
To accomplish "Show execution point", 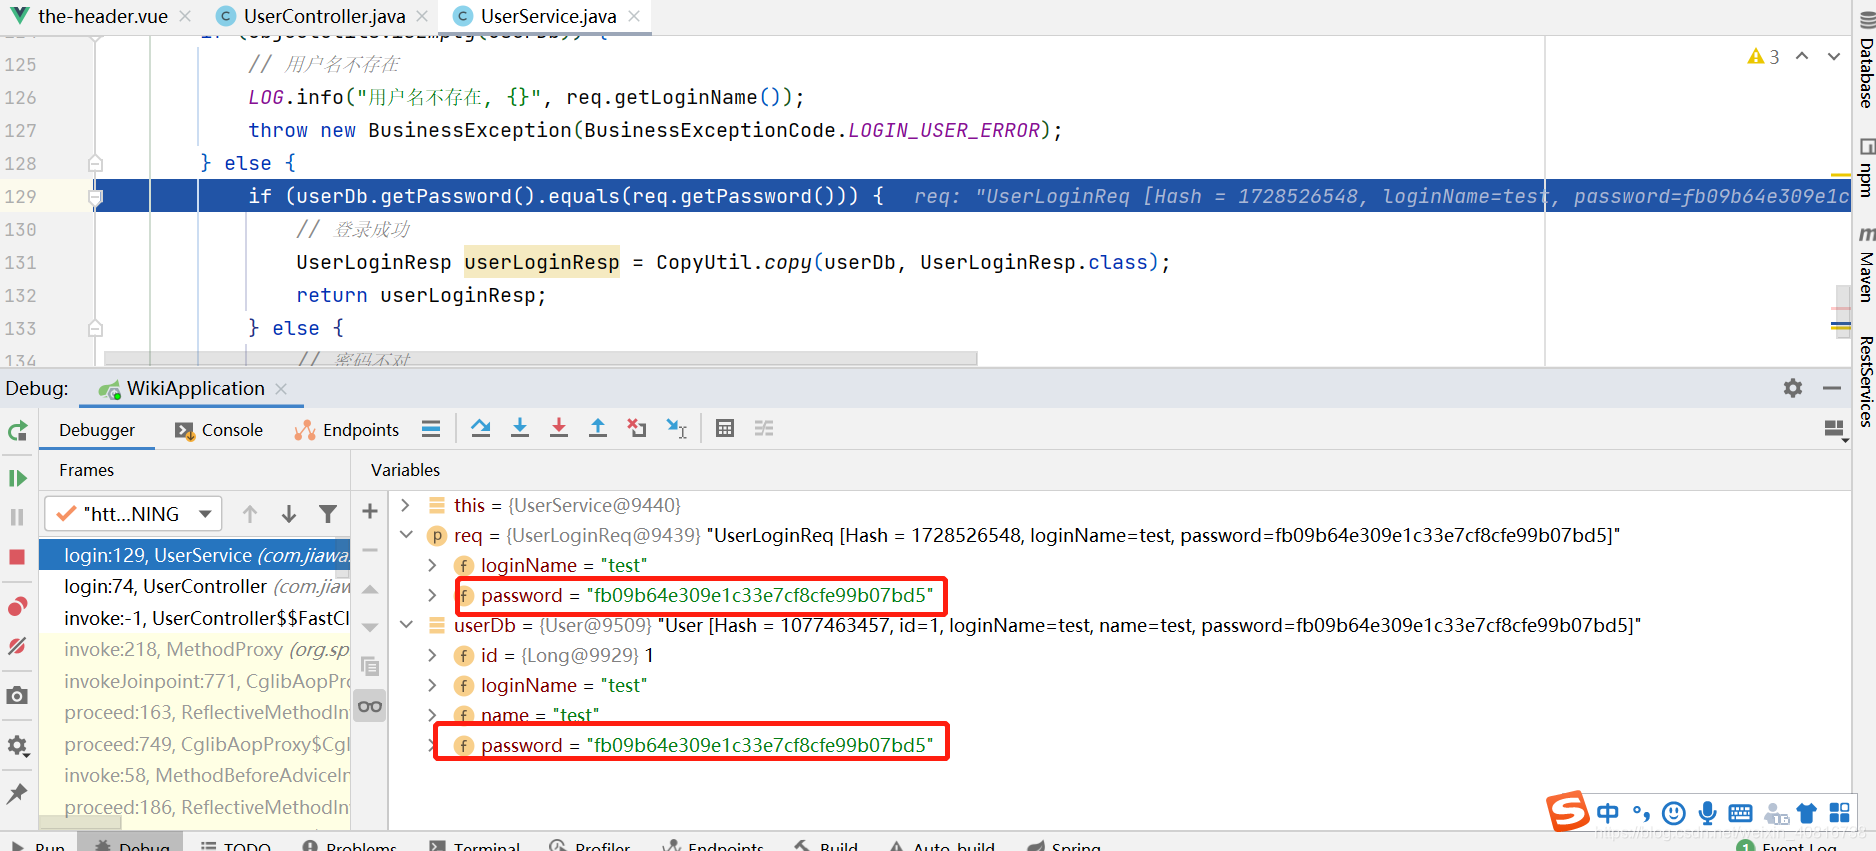I will pos(431,429).
